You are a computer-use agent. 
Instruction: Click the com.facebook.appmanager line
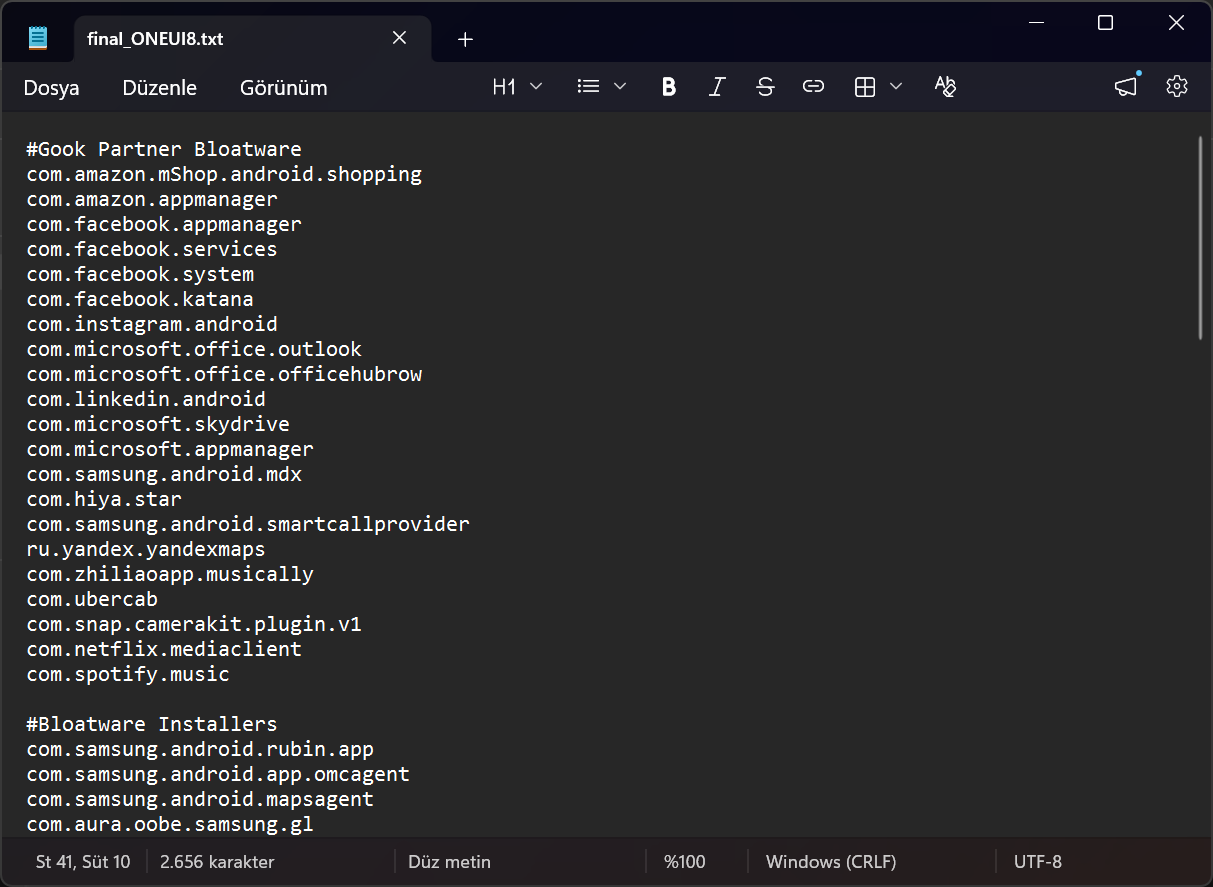164,224
